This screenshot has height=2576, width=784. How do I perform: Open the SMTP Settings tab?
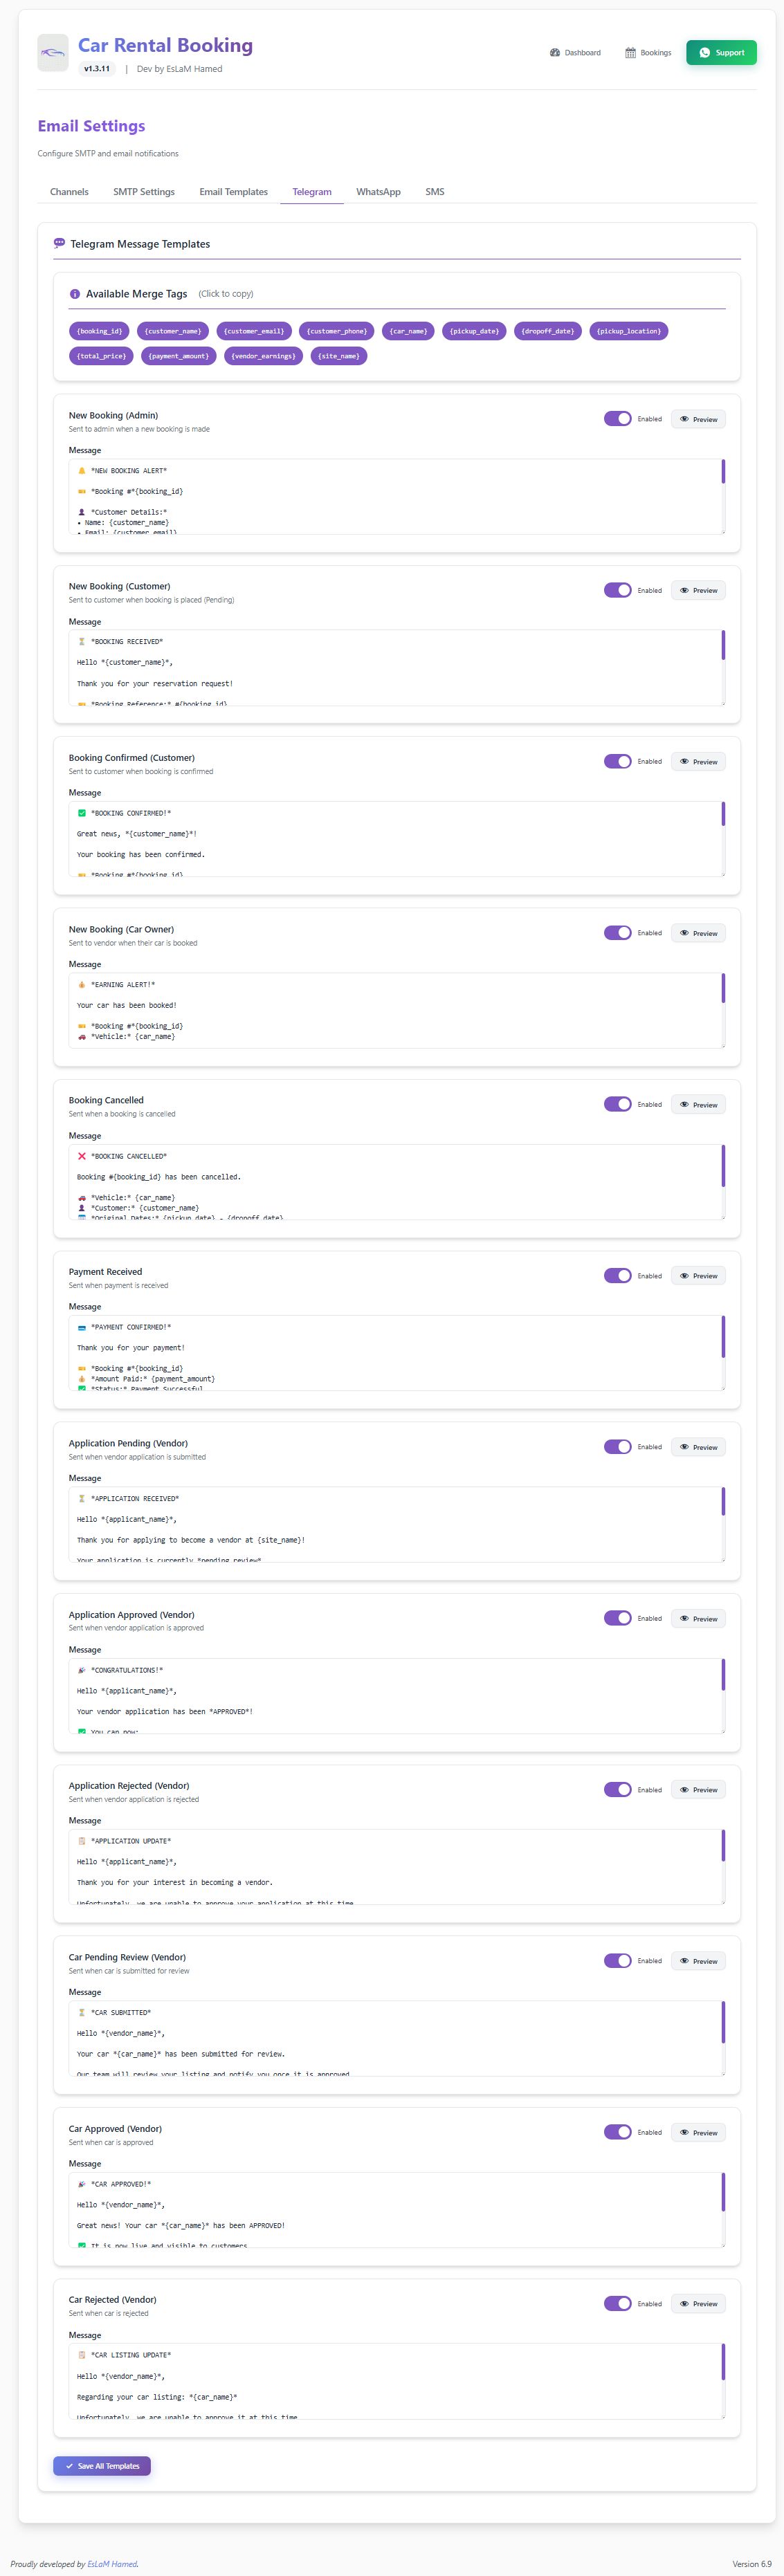click(x=144, y=192)
